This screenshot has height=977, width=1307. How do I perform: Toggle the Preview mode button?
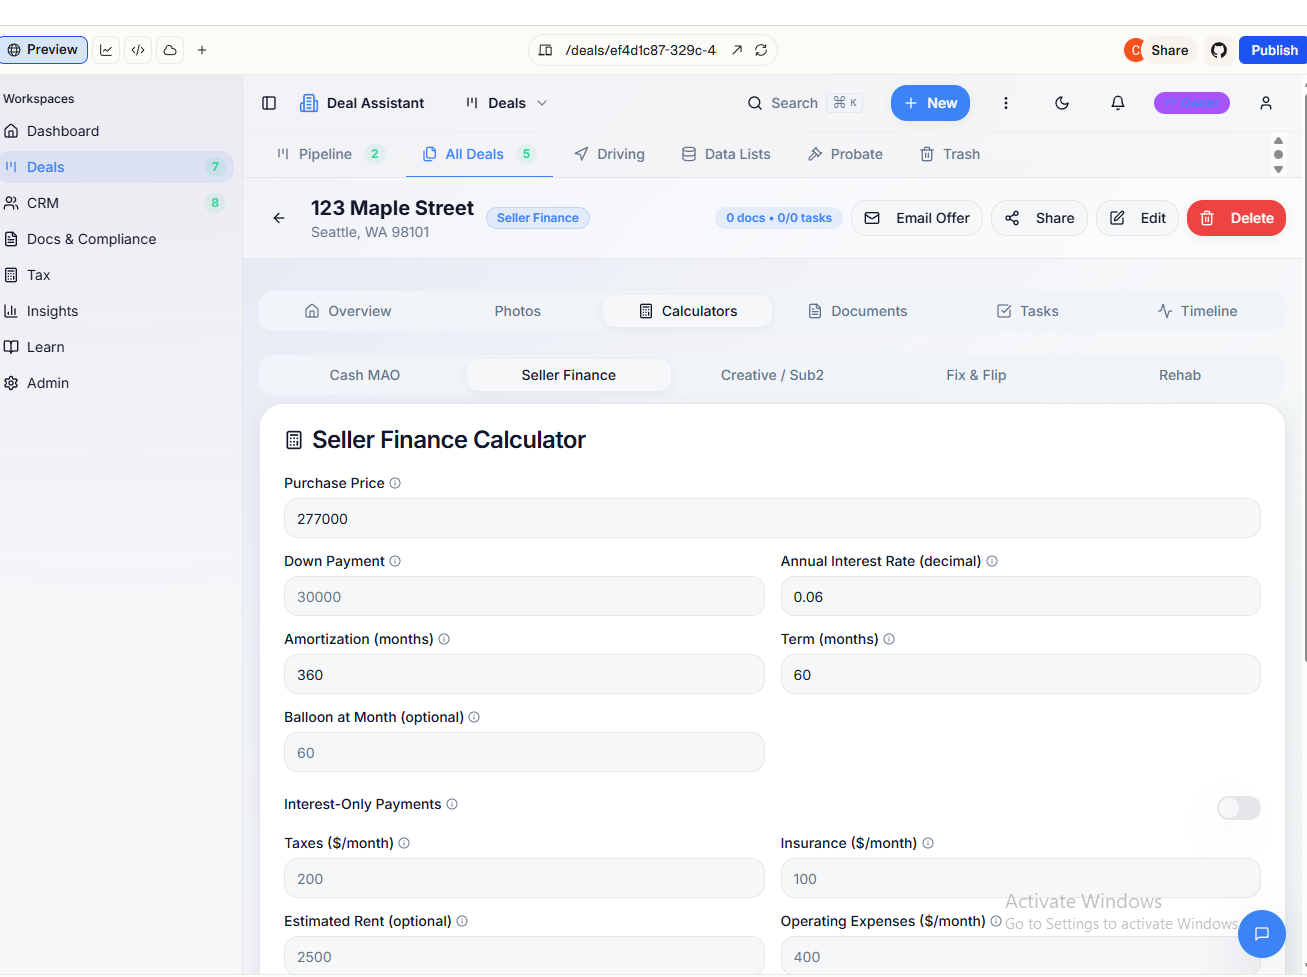(44, 49)
